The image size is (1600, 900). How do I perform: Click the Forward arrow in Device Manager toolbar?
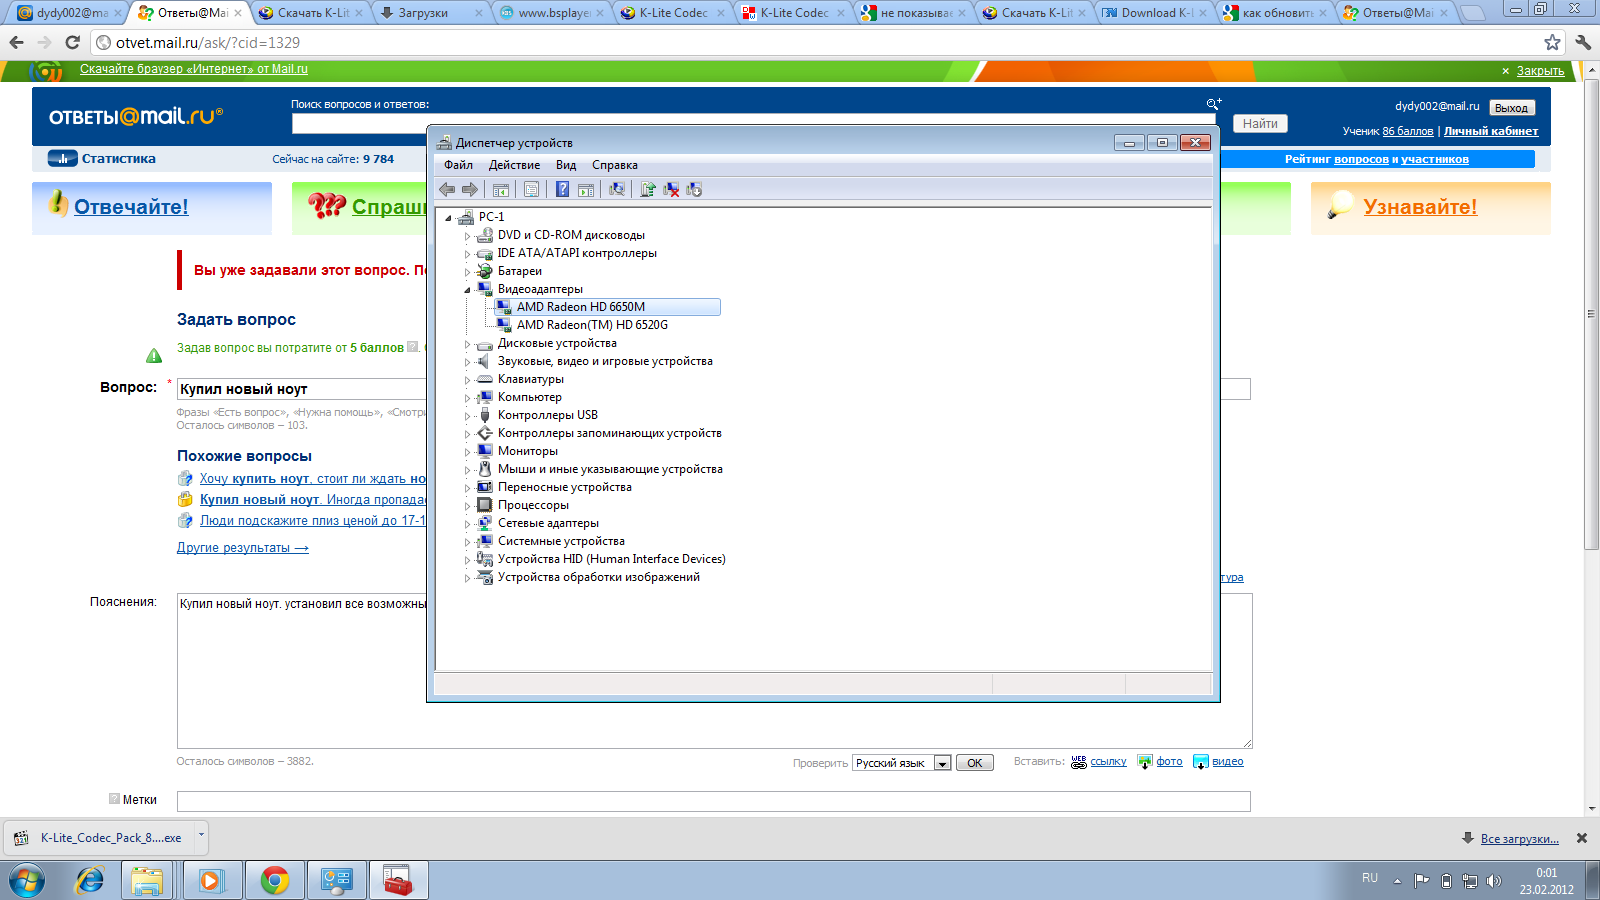point(470,189)
